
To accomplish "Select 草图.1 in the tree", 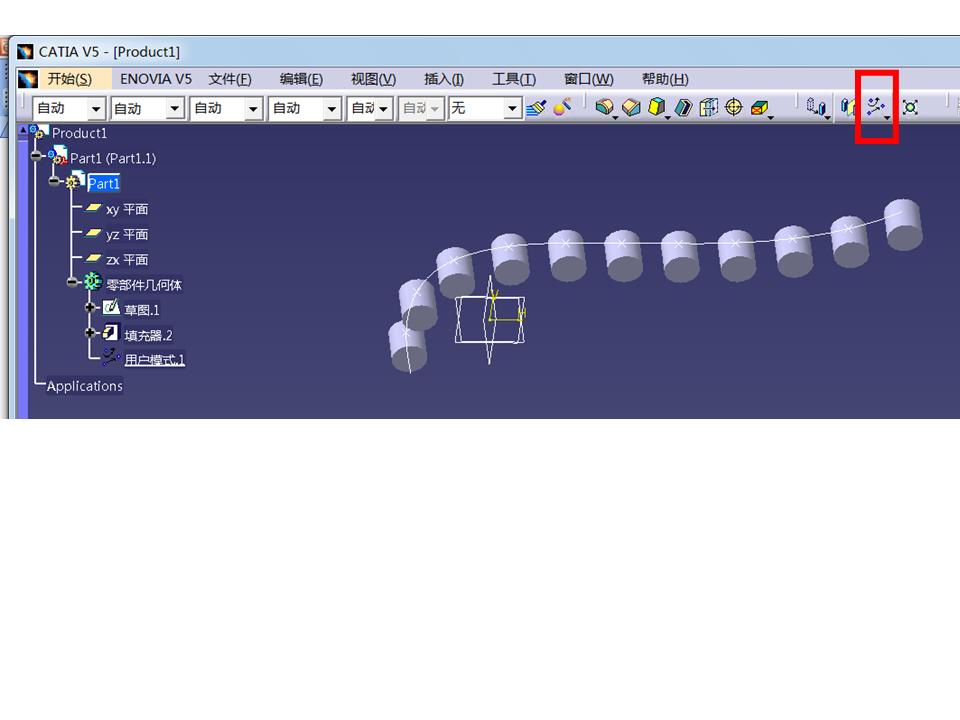I will 142,310.
